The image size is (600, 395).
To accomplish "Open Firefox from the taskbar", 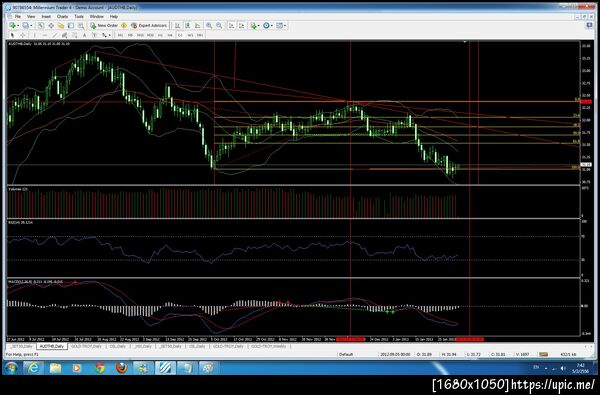I will 122,368.
